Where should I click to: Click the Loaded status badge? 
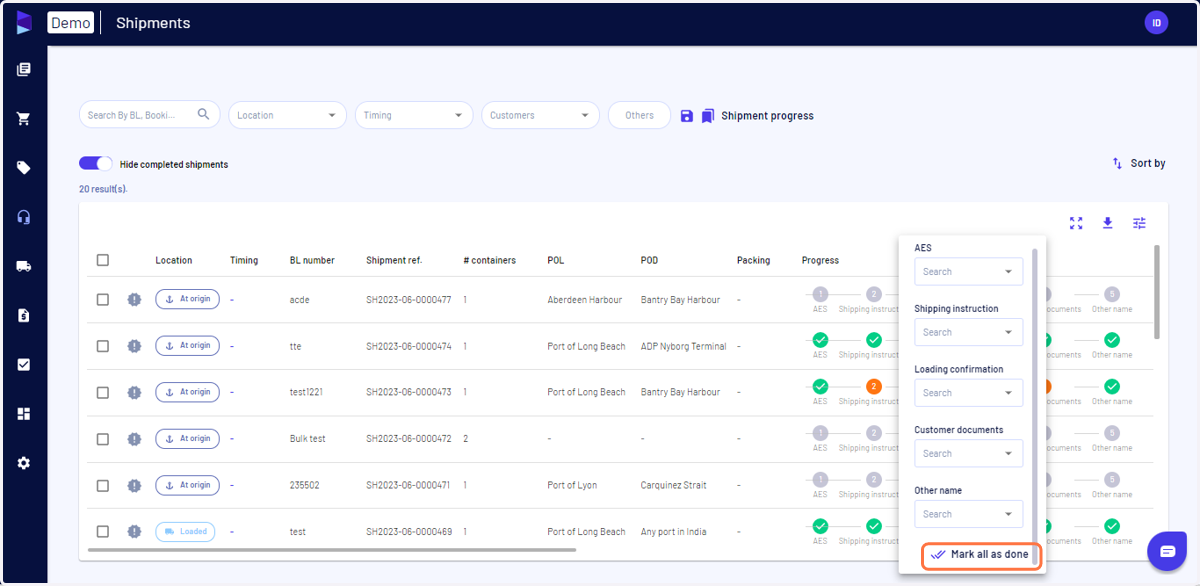(x=185, y=532)
